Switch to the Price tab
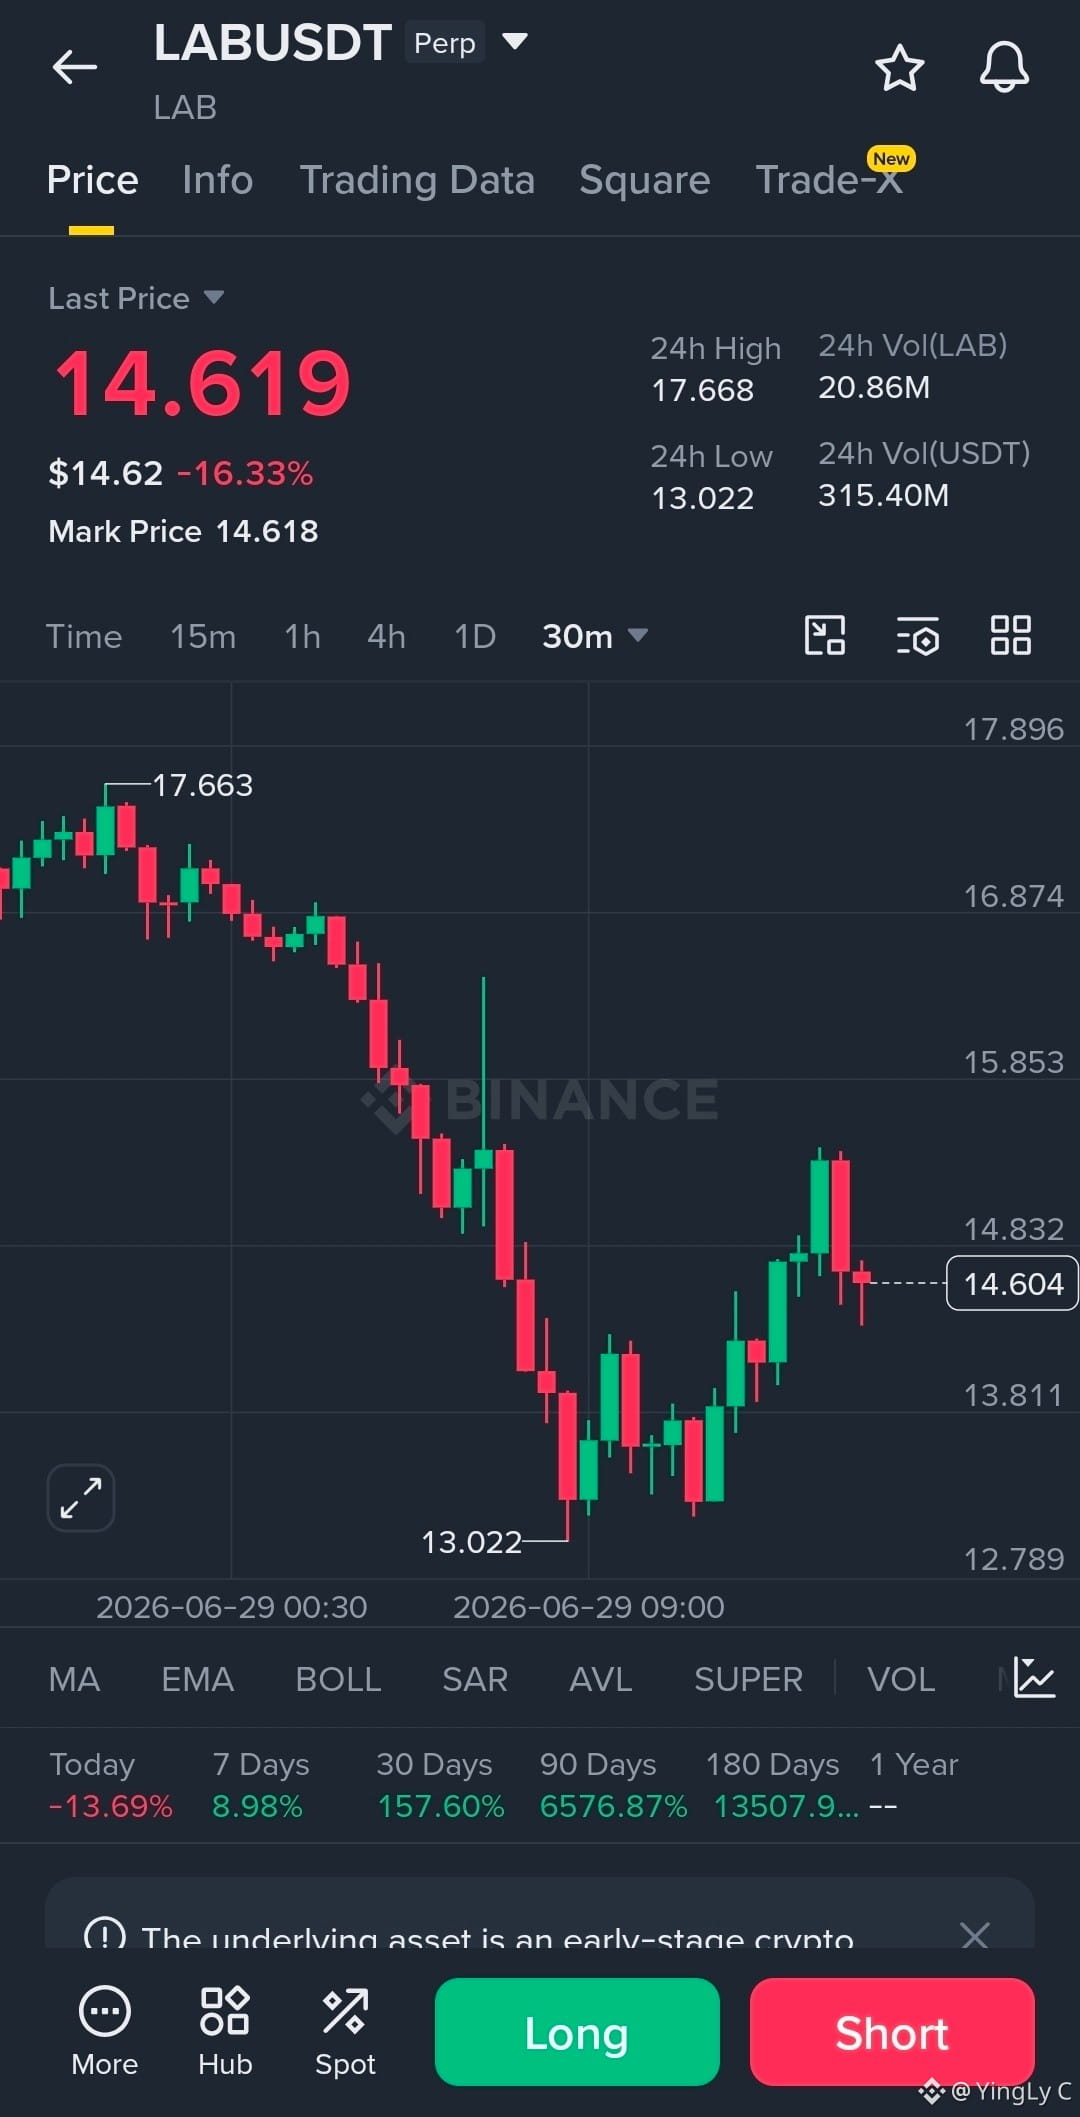Viewport: 1080px width, 2117px height. [92, 180]
